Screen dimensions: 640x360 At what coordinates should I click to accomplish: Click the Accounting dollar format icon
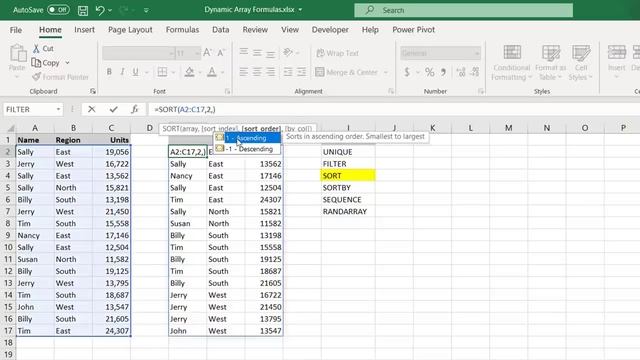(407, 72)
